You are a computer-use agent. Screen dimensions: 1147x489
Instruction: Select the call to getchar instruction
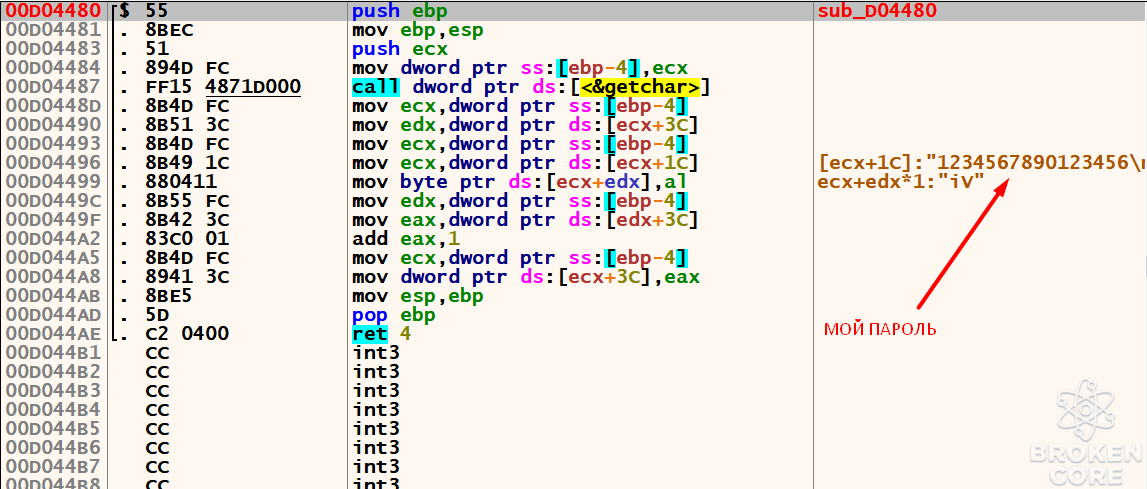pos(532,88)
